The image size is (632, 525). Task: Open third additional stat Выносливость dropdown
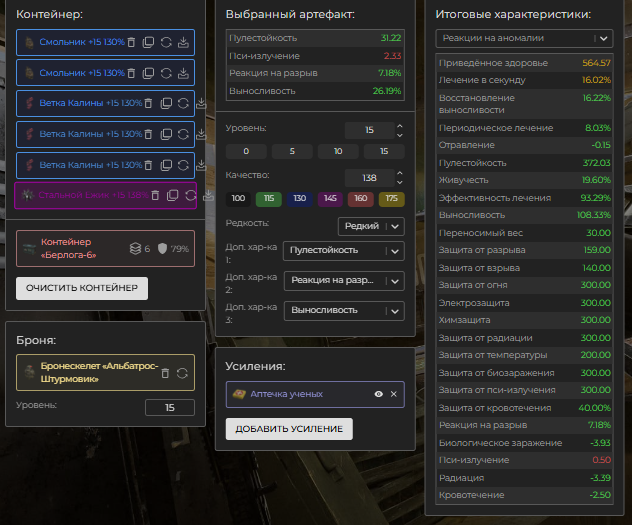coord(343,311)
